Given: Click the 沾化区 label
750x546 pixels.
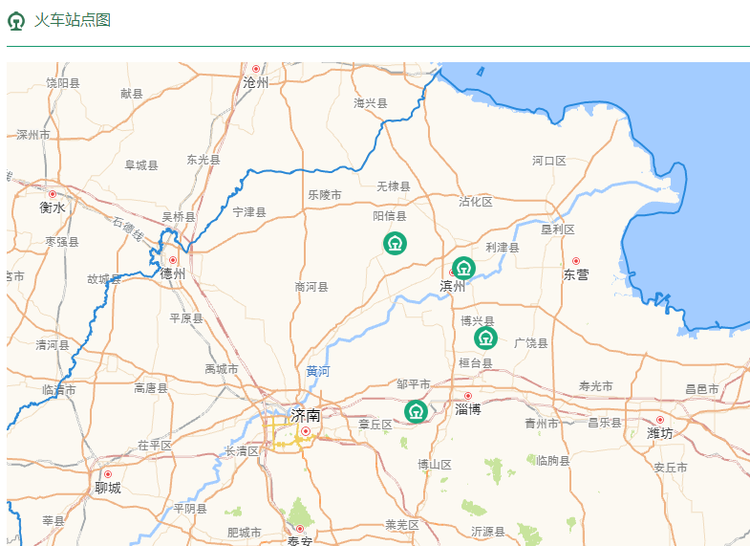Looking at the screenshot, I should [475, 202].
